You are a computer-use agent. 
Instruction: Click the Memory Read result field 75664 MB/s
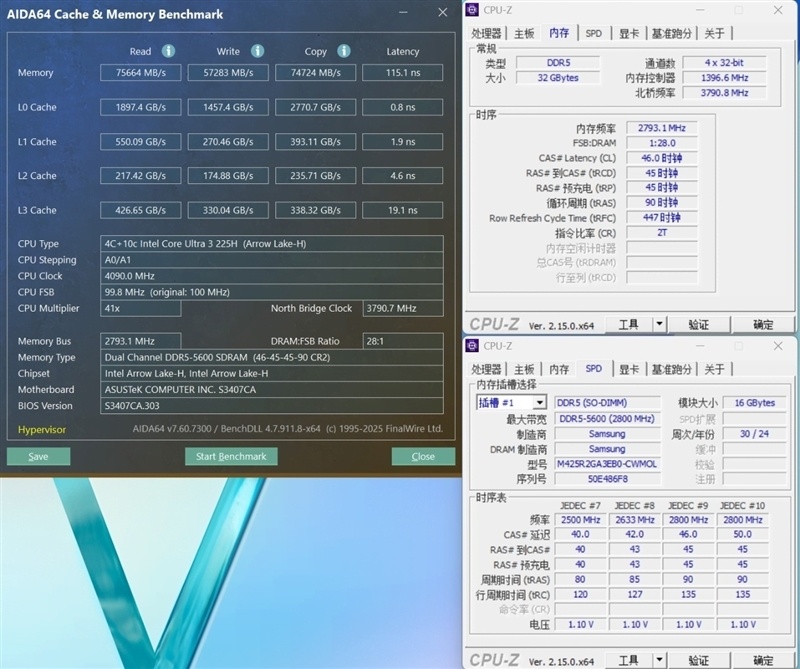pos(140,73)
